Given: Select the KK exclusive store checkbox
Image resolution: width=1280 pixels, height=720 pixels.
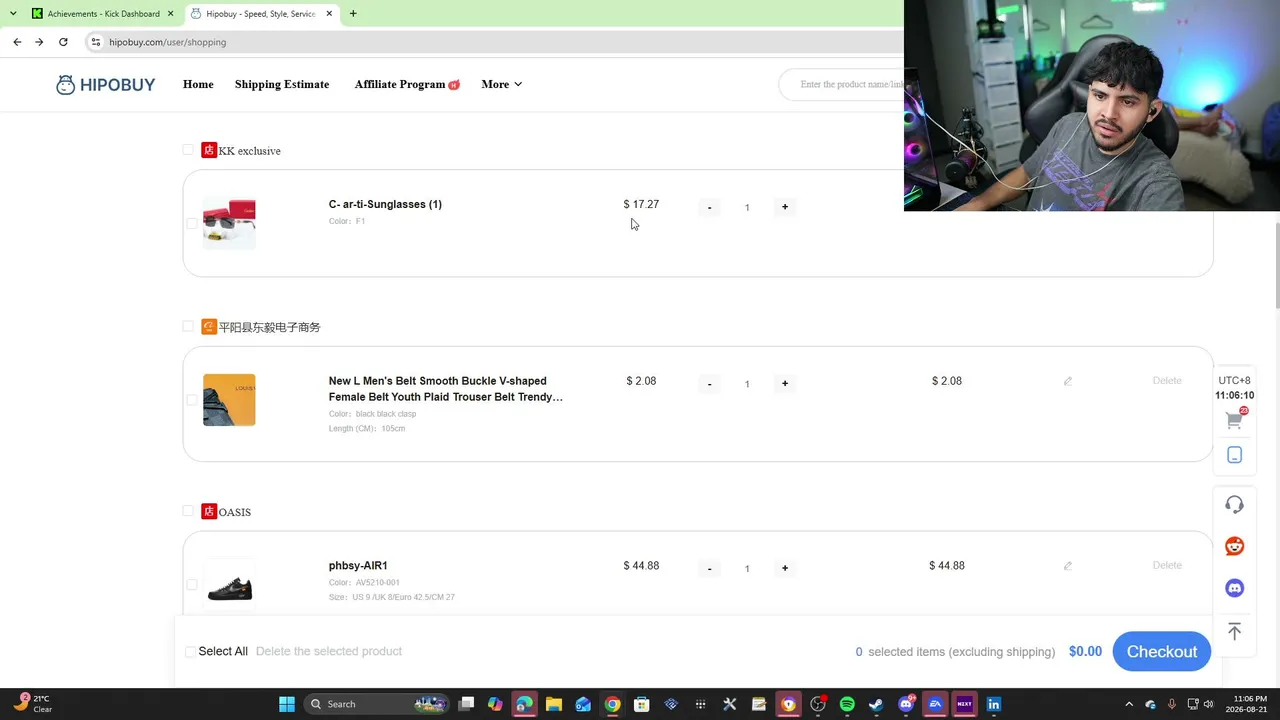Looking at the screenshot, I should [x=188, y=150].
